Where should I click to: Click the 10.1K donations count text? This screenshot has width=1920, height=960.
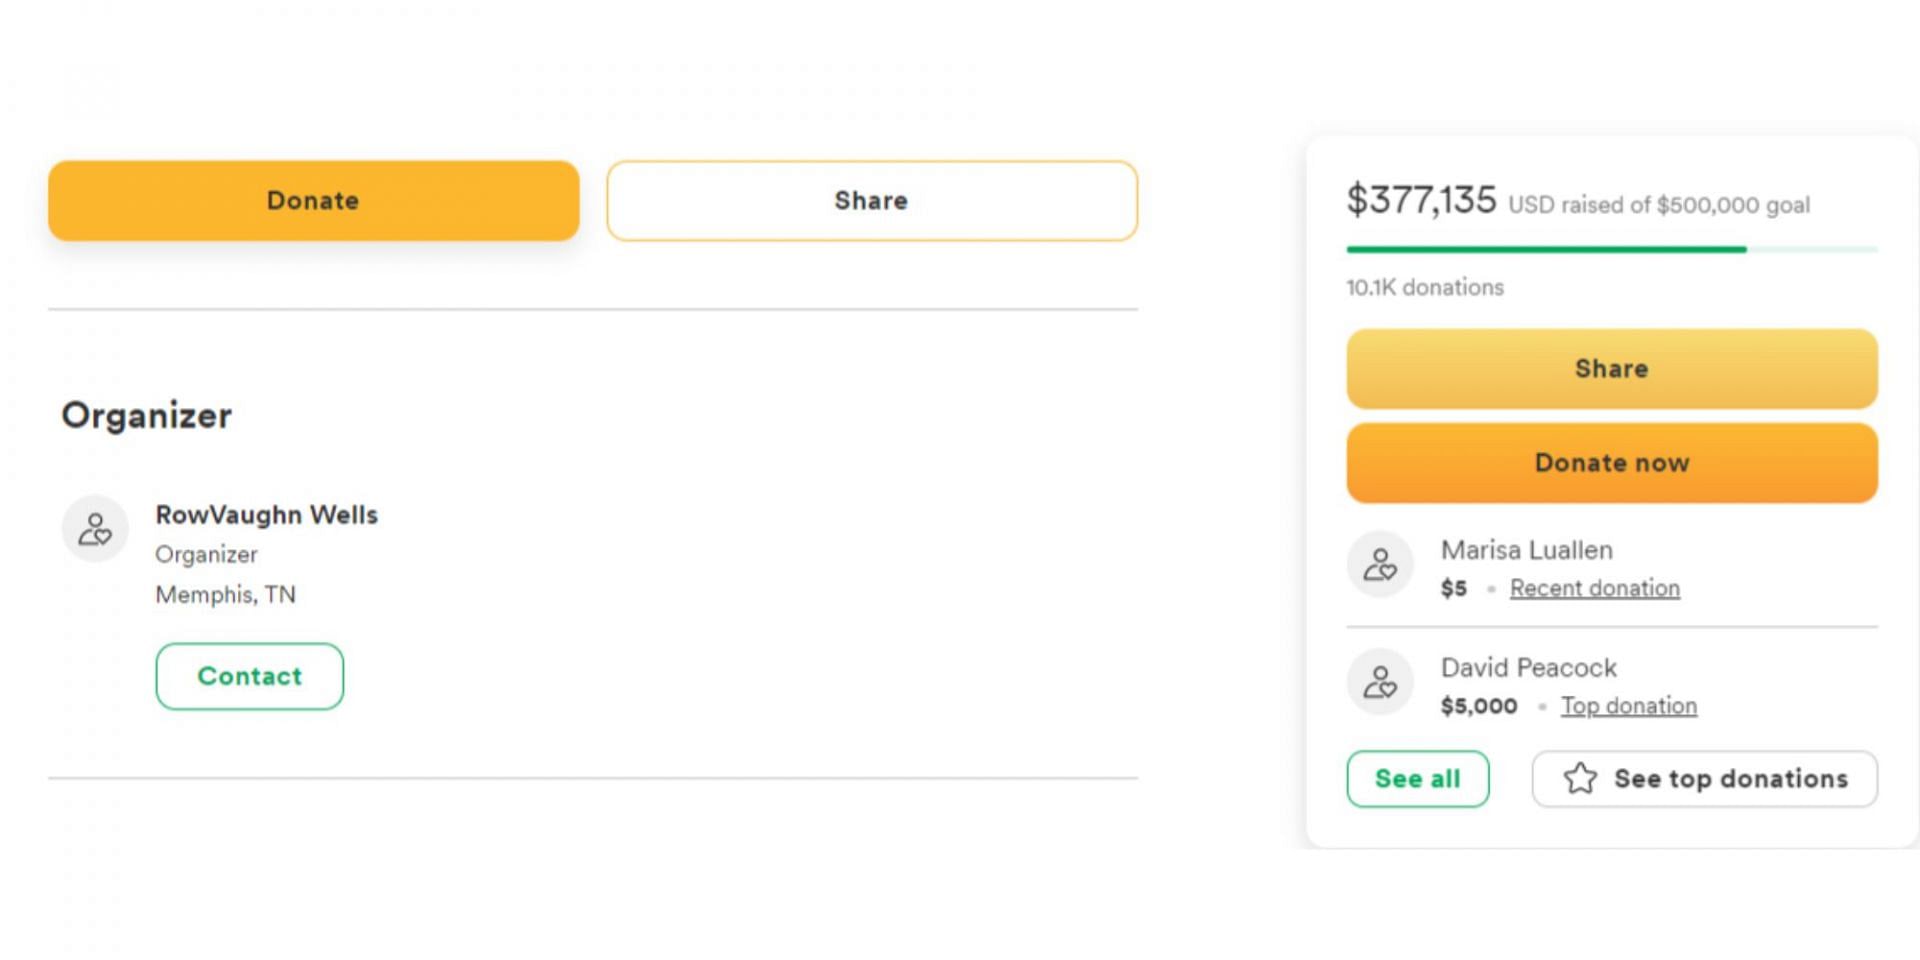[x=1425, y=288]
